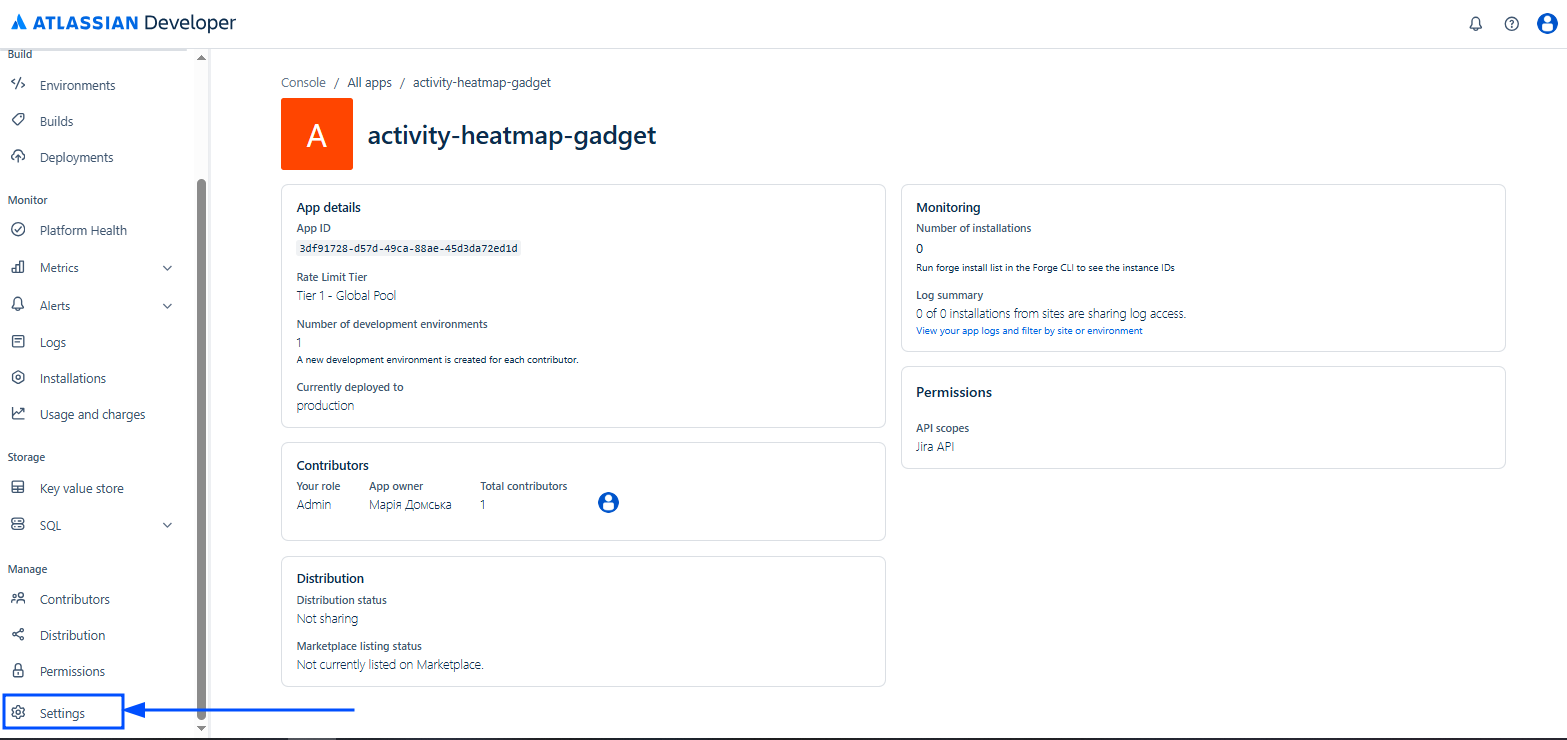This screenshot has height=740, width=1567.
Task: Click the Platform Health checkmark icon
Action: point(18,230)
